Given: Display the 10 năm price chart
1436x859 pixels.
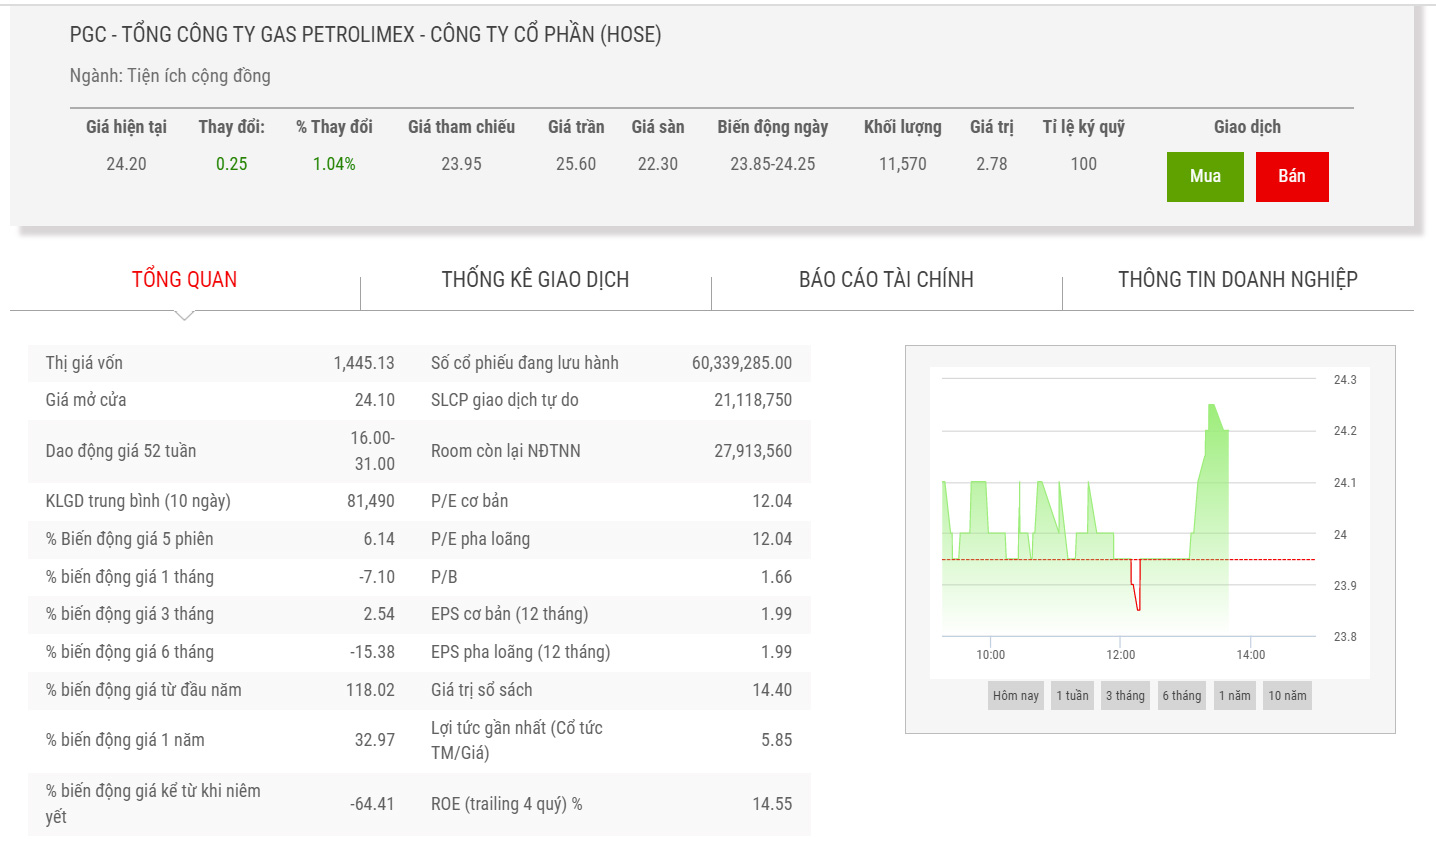Looking at the screenshot, I should 1287,696.
